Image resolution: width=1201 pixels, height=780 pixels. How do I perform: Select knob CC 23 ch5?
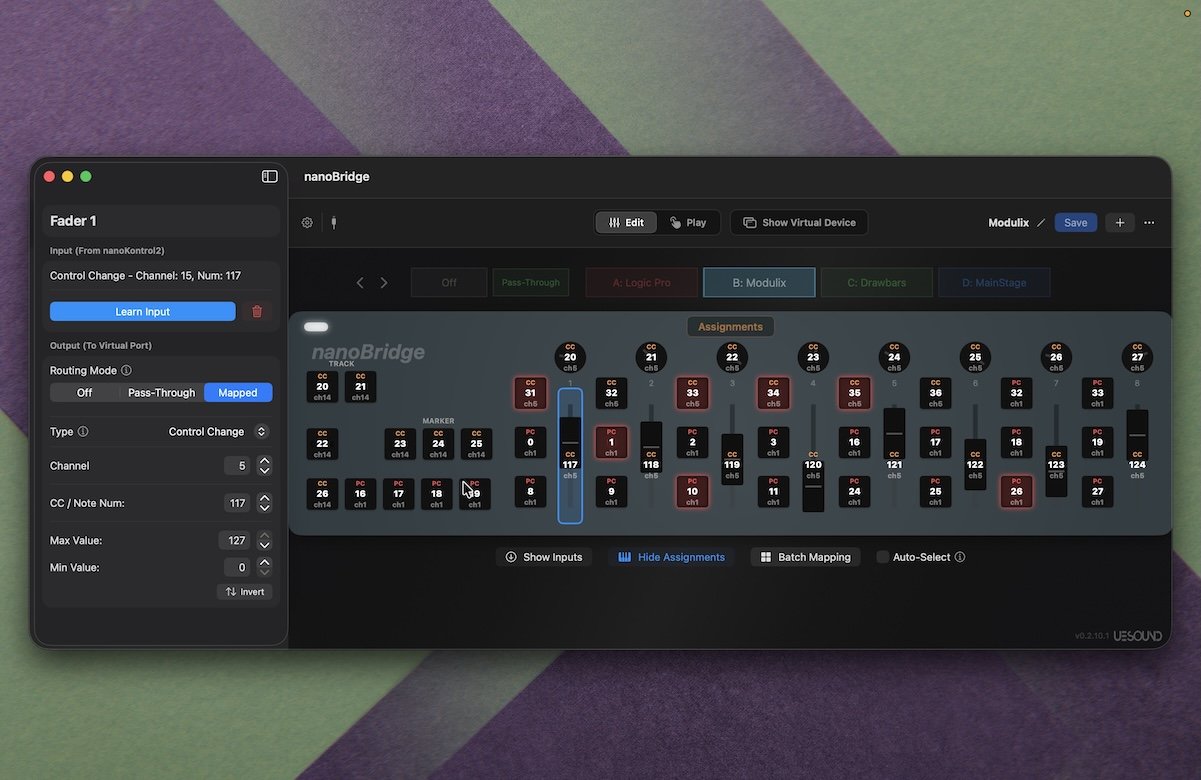pos(813,357)
